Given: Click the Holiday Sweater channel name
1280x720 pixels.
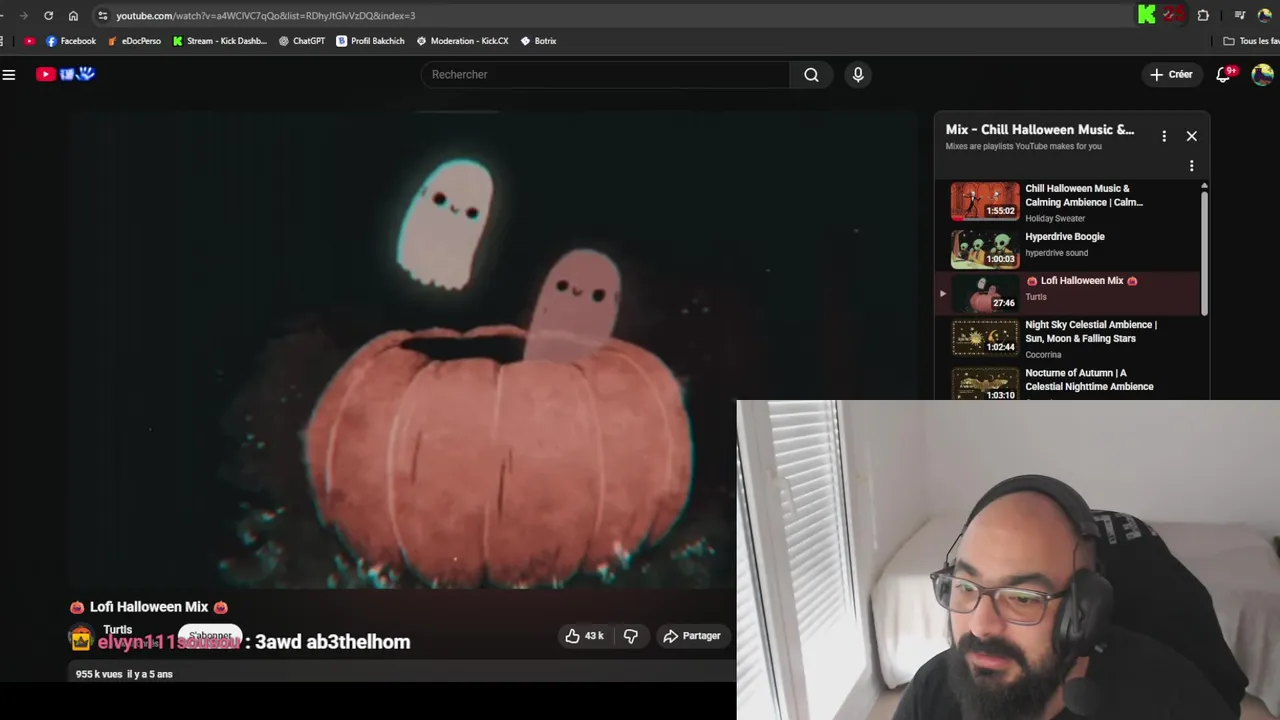Looking at the screenshot, I should pyautogui.click(x=1055, y=218).
